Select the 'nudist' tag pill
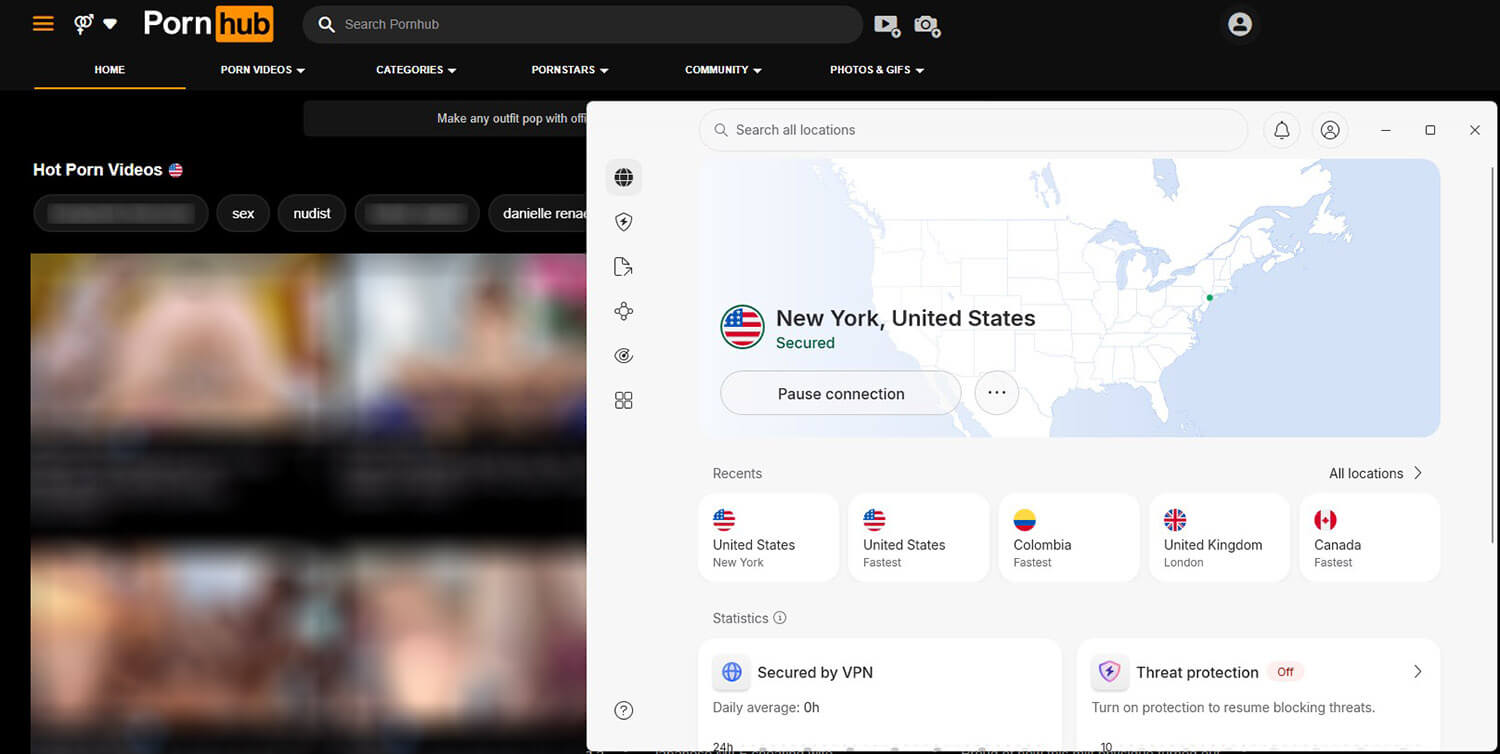Viewport: 1500px width, 754px height. pos(312,213)
